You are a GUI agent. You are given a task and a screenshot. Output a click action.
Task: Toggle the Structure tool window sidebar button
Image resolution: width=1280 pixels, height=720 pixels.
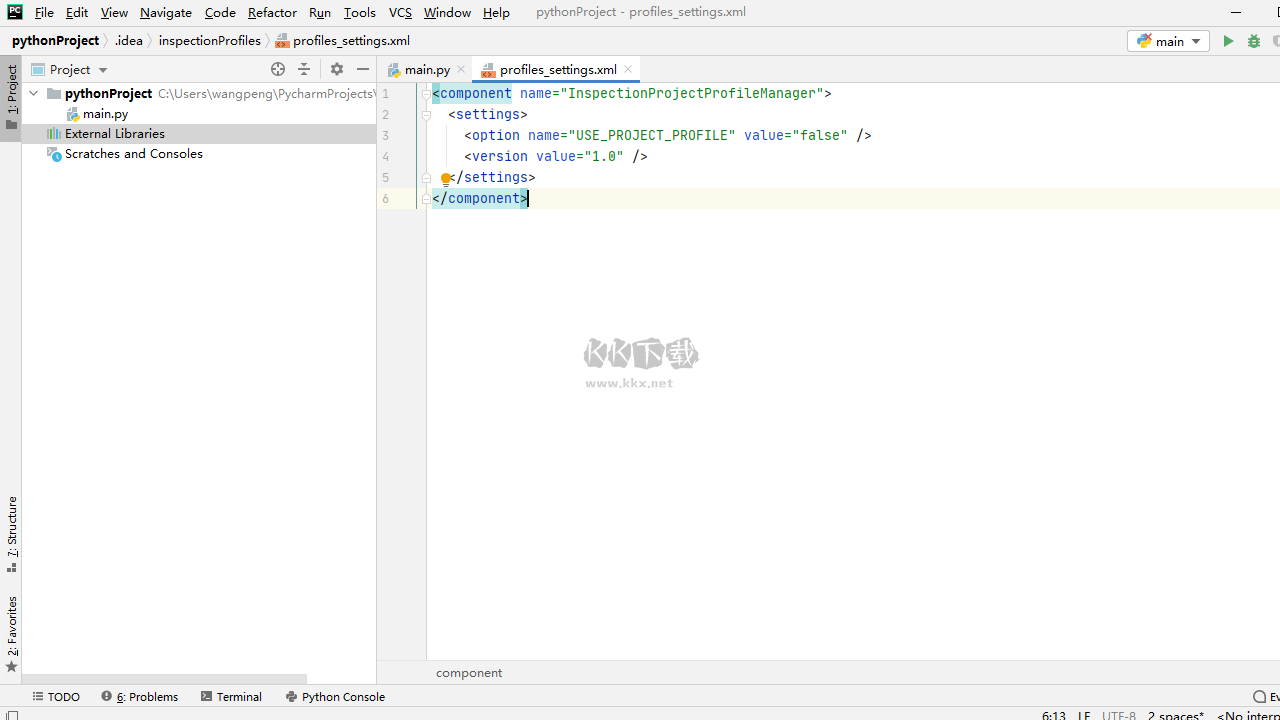point(11,533)
